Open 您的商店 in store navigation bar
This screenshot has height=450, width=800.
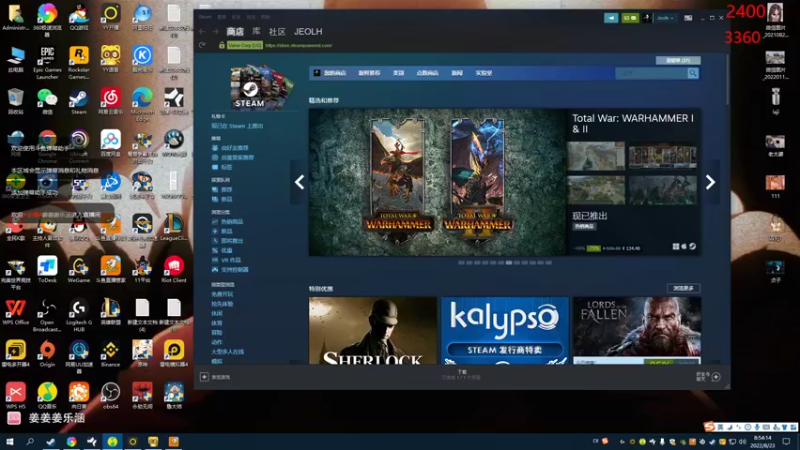(334, 73)
